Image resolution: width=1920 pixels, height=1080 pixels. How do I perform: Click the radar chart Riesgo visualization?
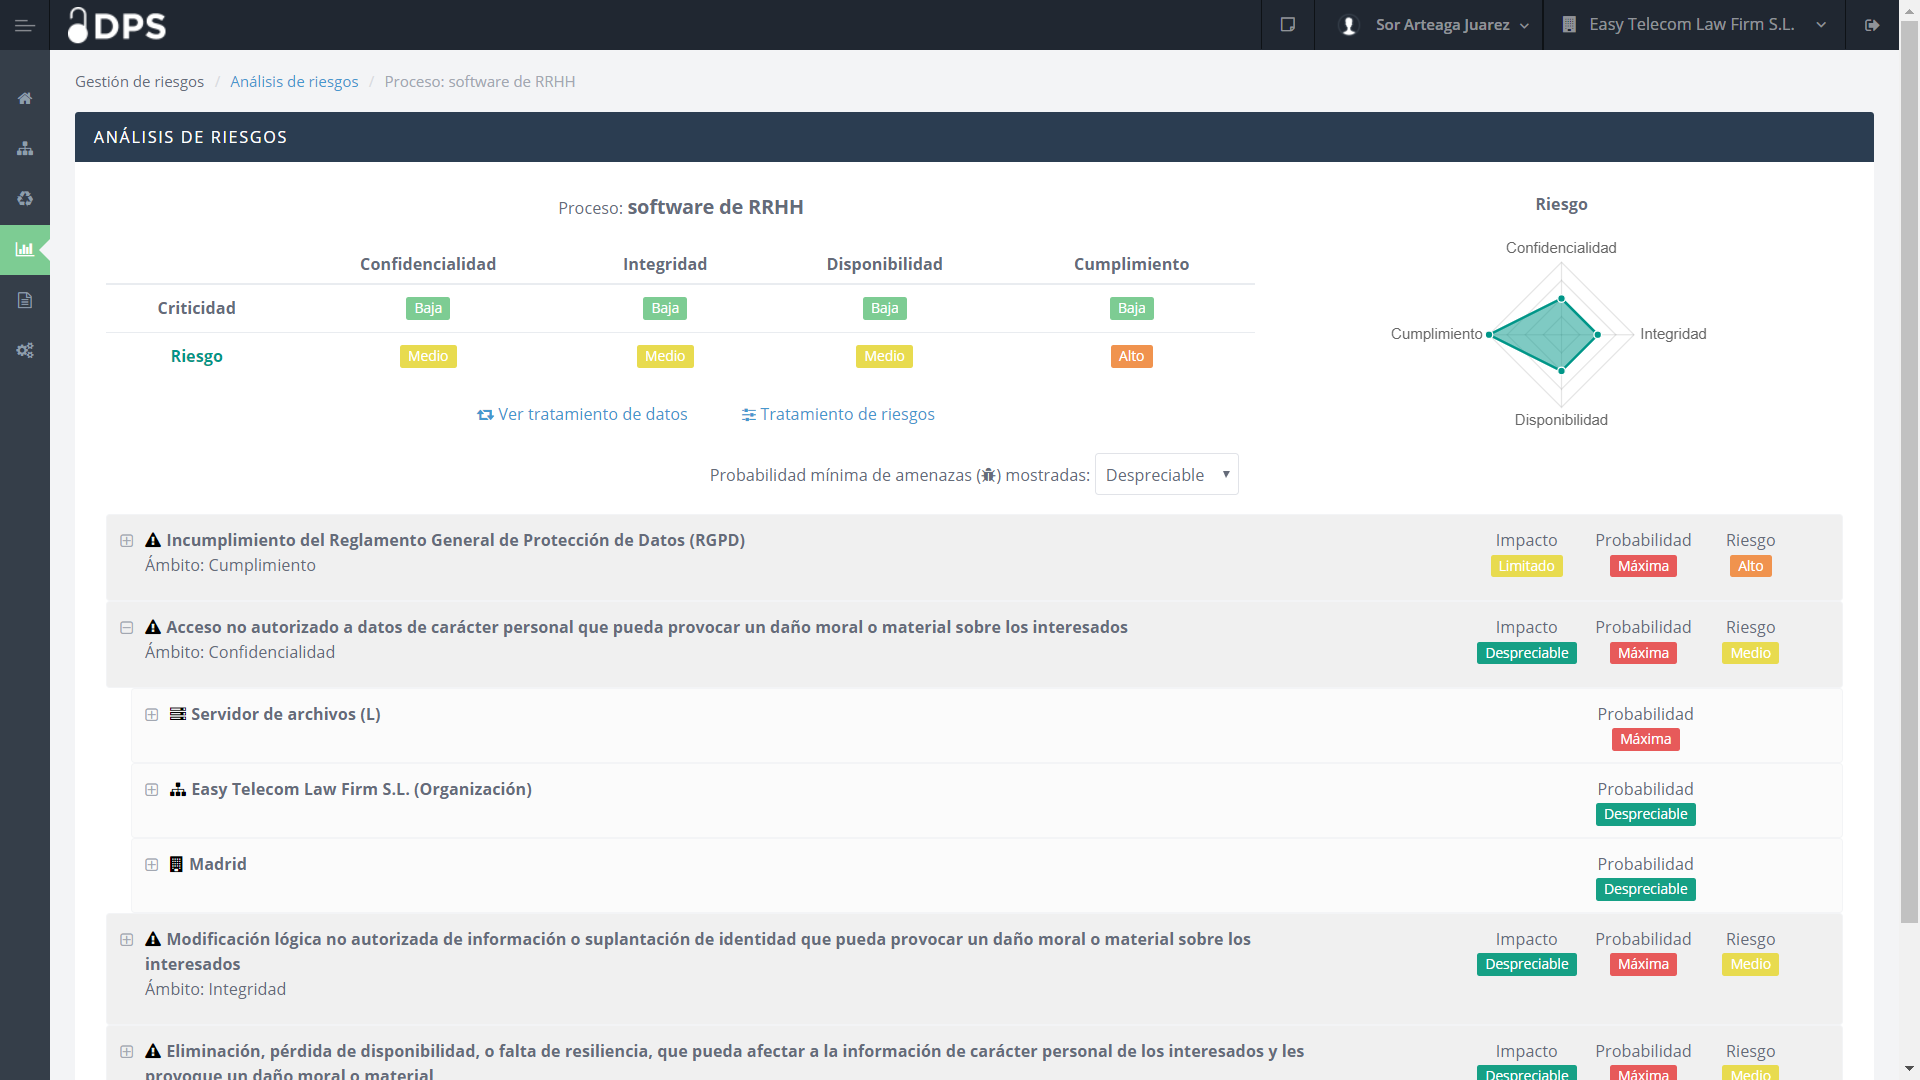[x=1560, y=334]
